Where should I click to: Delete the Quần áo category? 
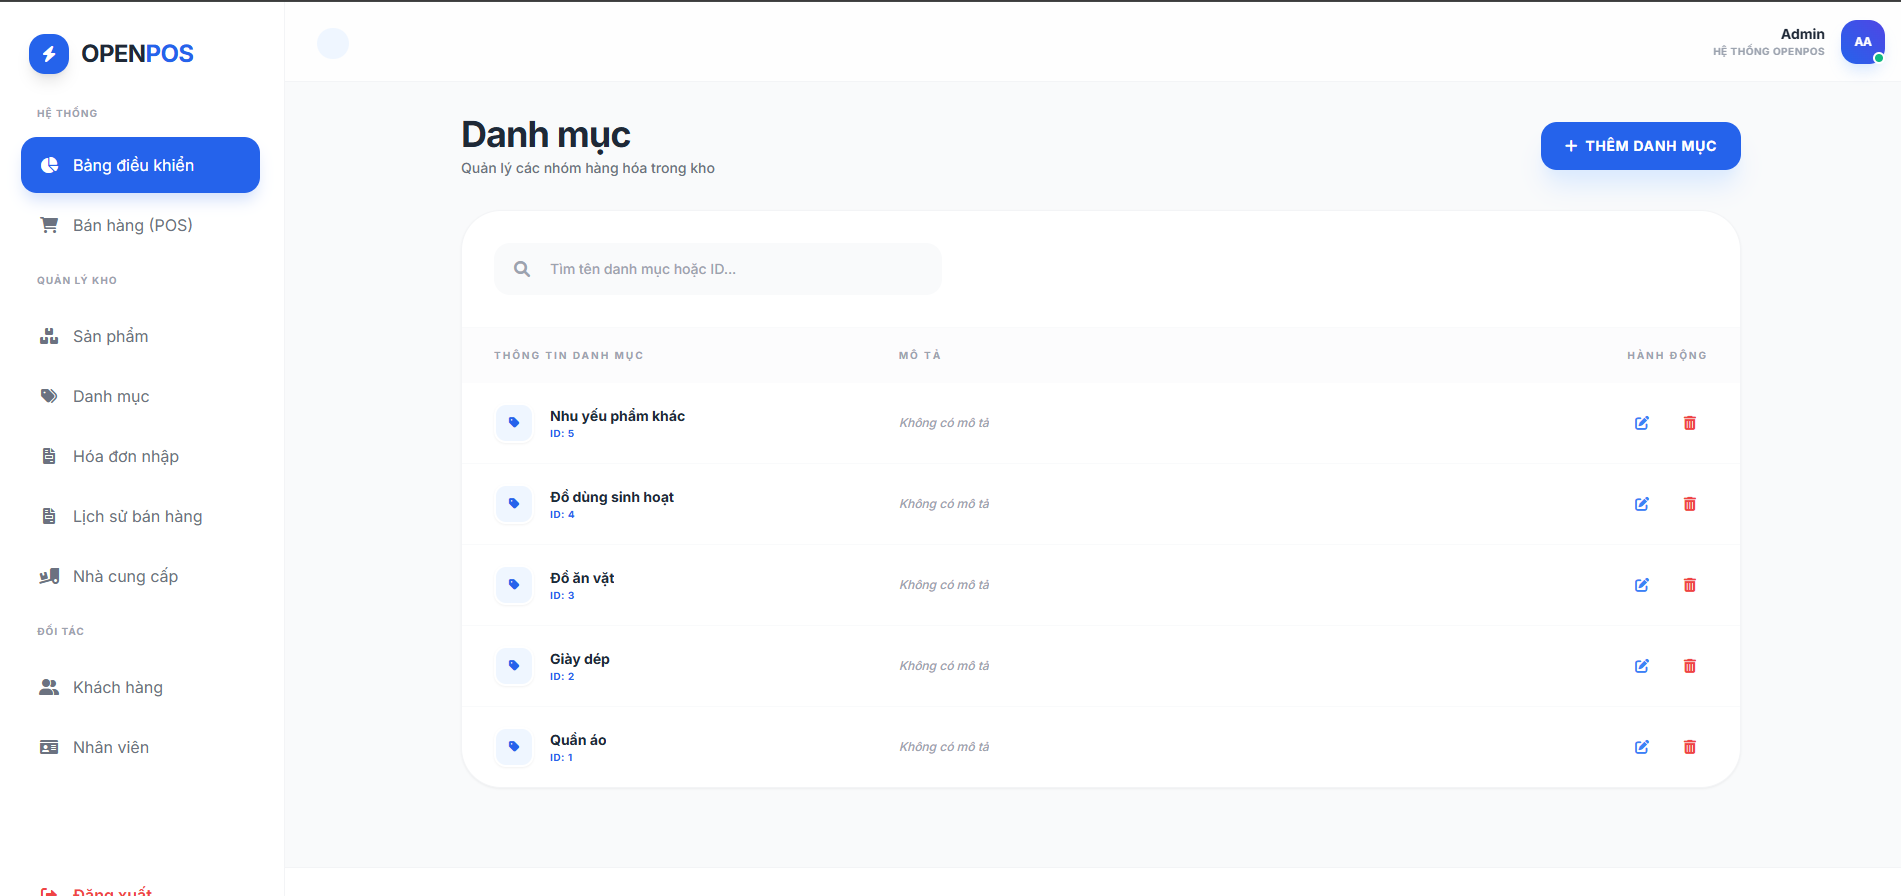pyautogui.click(x=1689, y=747)
